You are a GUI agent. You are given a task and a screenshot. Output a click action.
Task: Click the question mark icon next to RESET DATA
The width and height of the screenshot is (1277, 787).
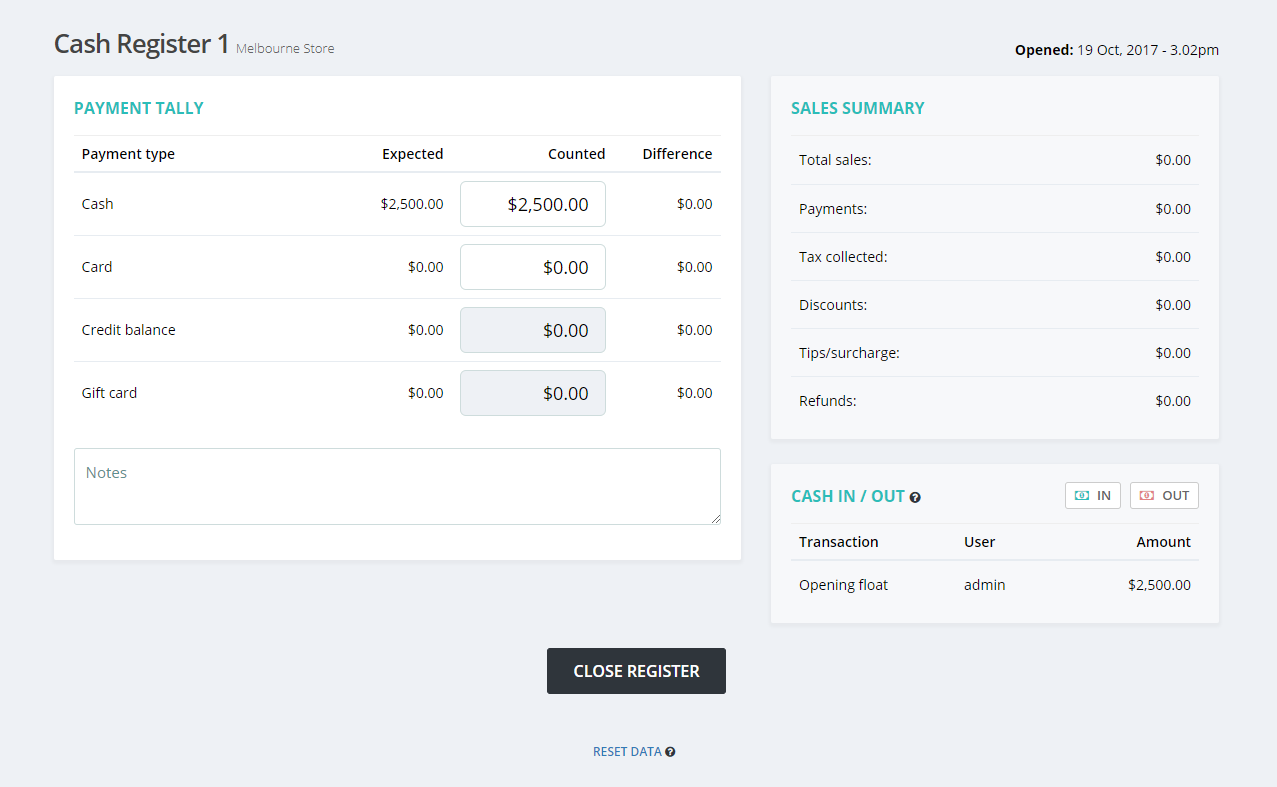pyautogui.click(x=670, y=751)
